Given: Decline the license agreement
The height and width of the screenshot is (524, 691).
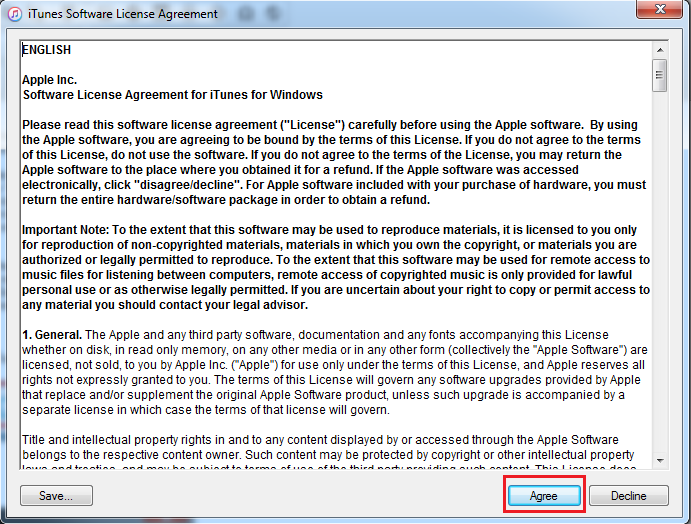Looking at the screenshot, I should (628, 495).
